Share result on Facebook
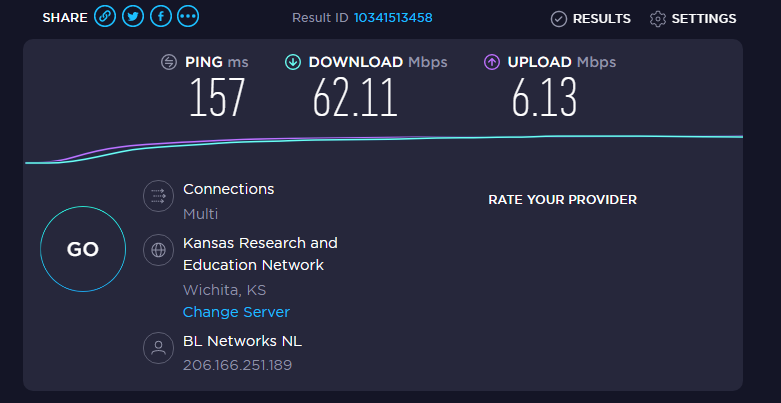This screenshot has height=403, width=781. (160, 17)
